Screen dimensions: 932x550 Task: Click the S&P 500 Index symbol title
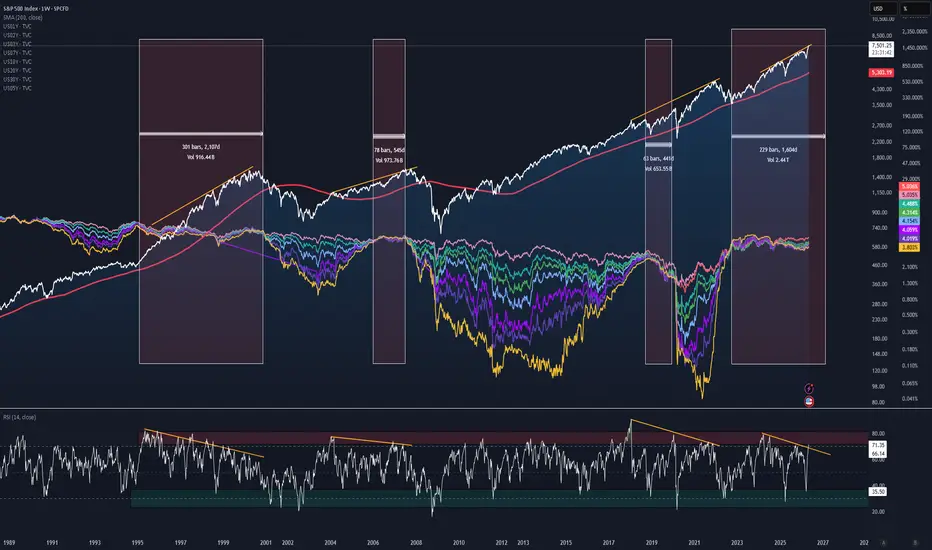(36, 9)
